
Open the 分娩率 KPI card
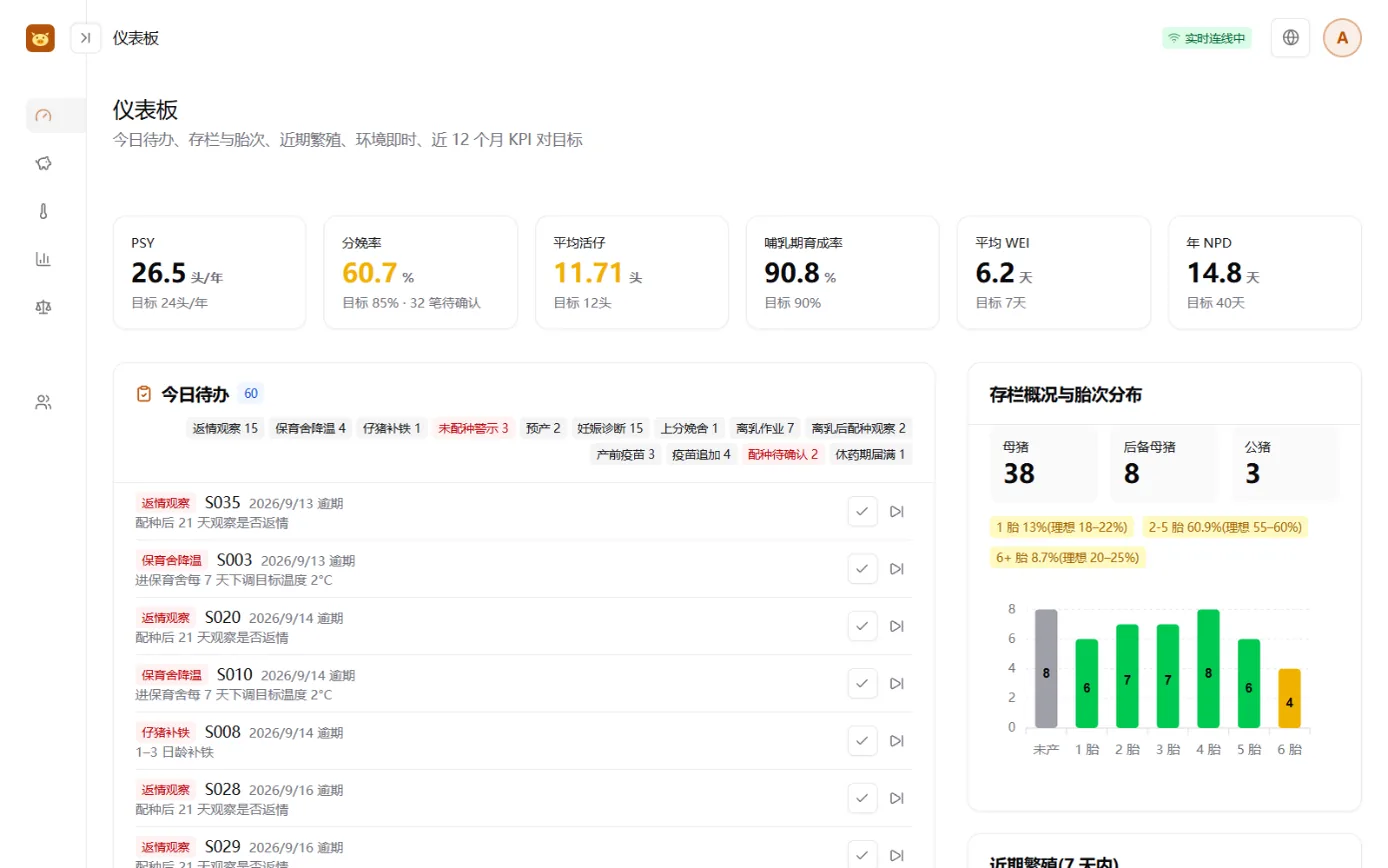[421, 272]
